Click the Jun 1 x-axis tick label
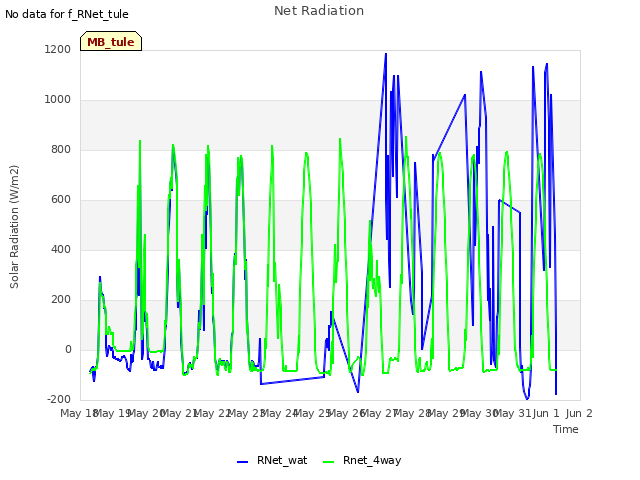640x480 pixels. [546, 413]
